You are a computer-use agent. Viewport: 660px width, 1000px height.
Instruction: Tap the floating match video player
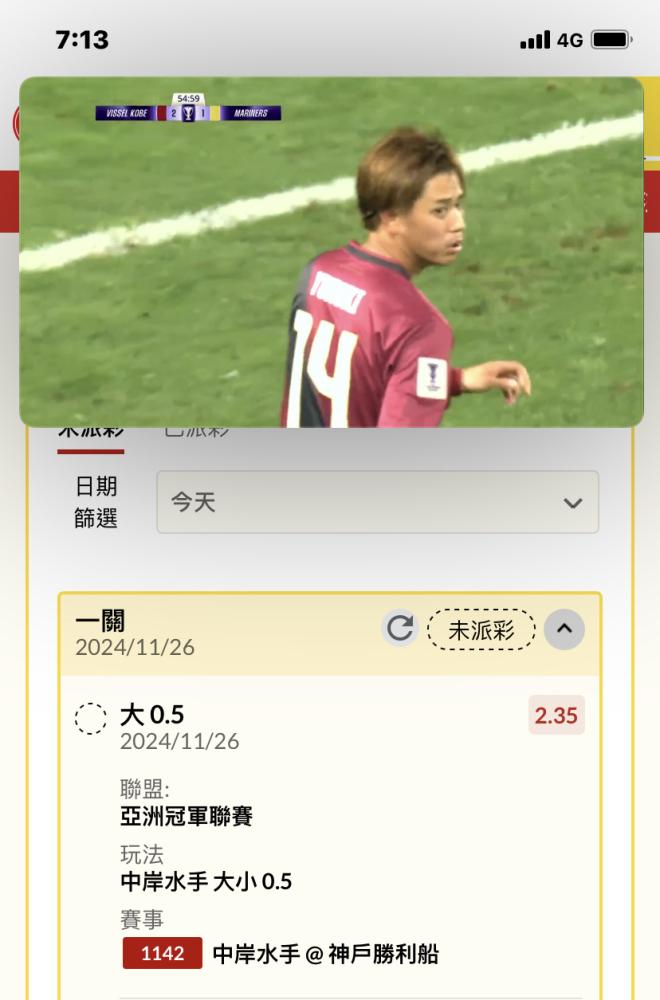pyautogui.click(x=331, y=252)
